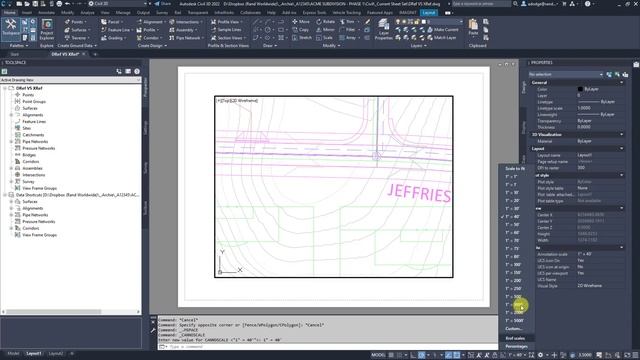Click the Save icon in quick access toolbar
Viewport: 640px width, 360px height.
pyautogui.click(x=35, y=4)
